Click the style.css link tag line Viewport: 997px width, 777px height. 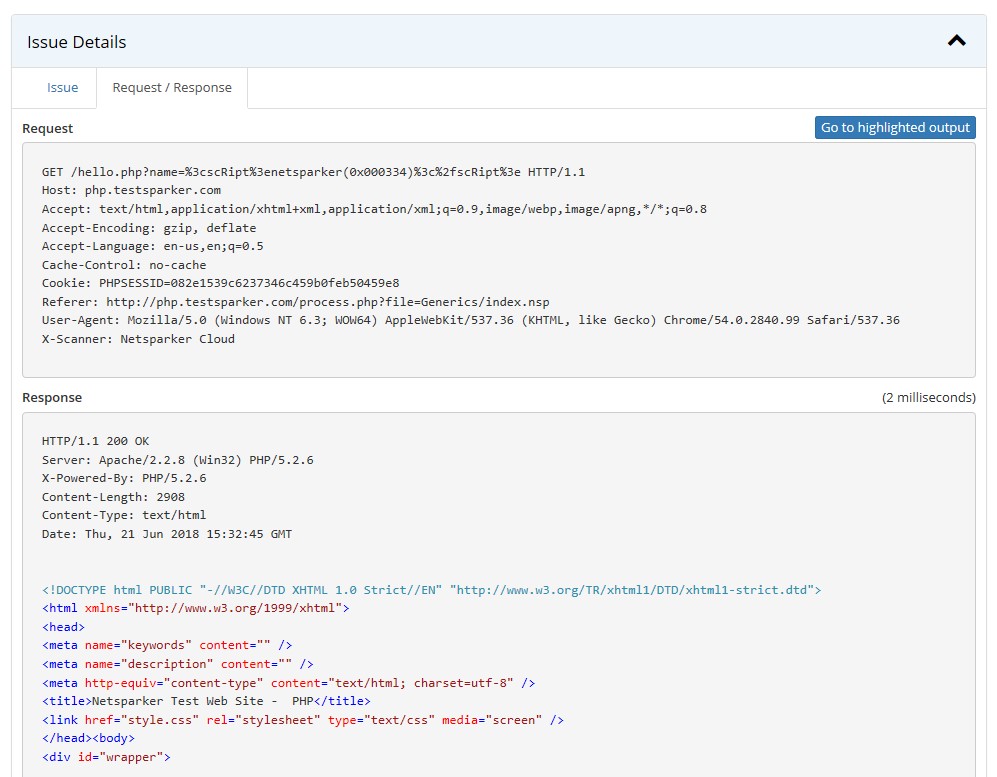click(303, 720)
